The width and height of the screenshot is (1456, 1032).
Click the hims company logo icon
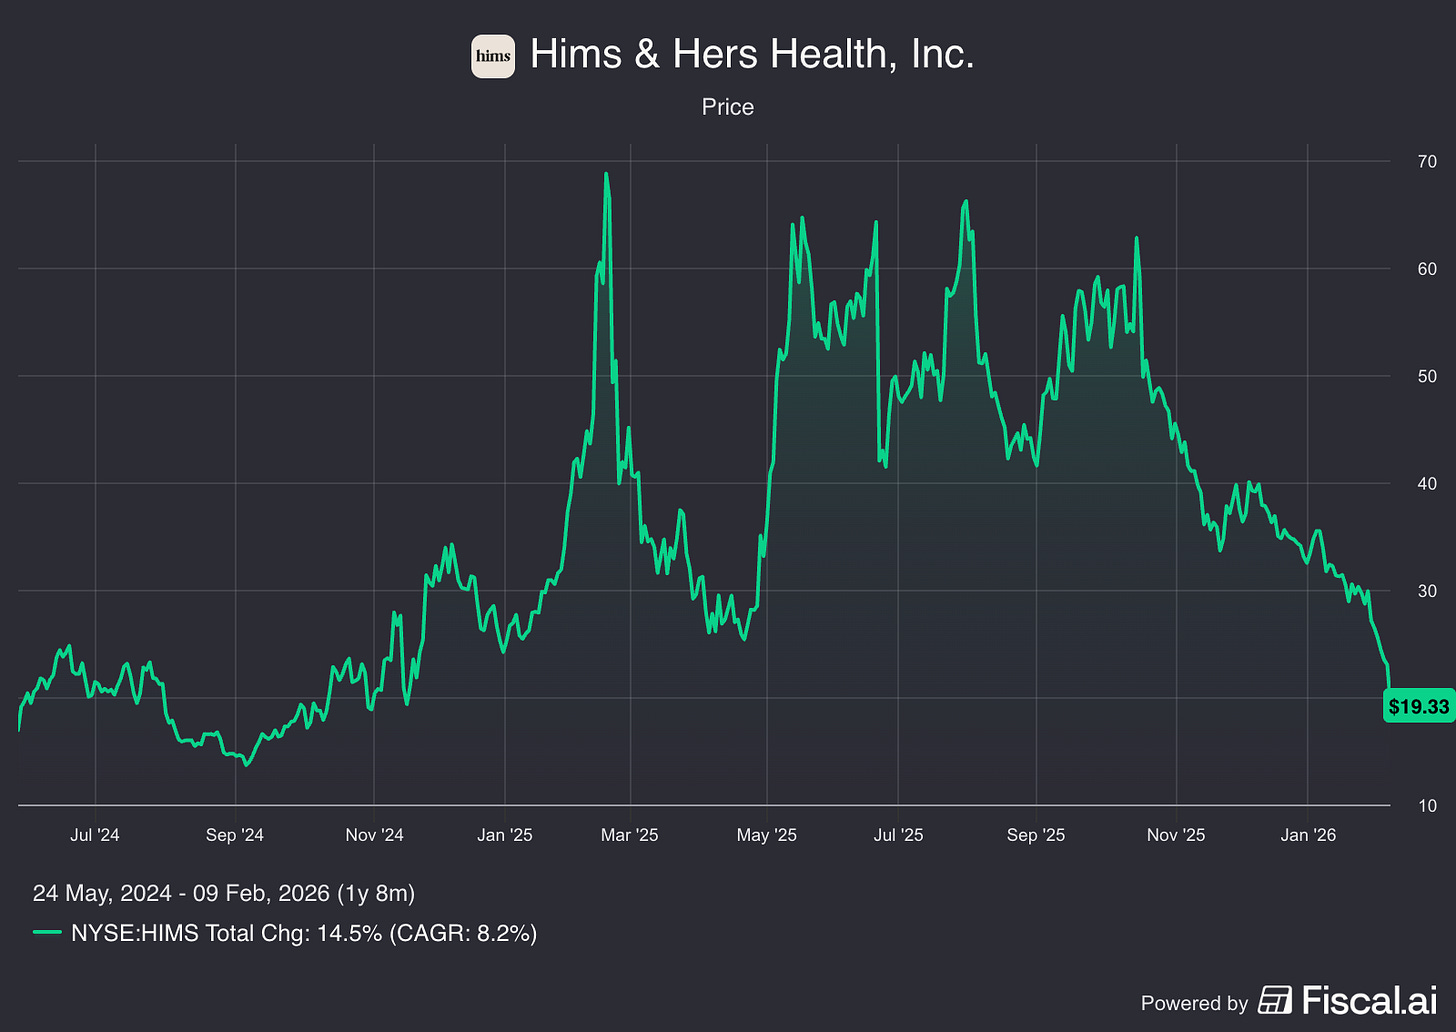[493, 56]
